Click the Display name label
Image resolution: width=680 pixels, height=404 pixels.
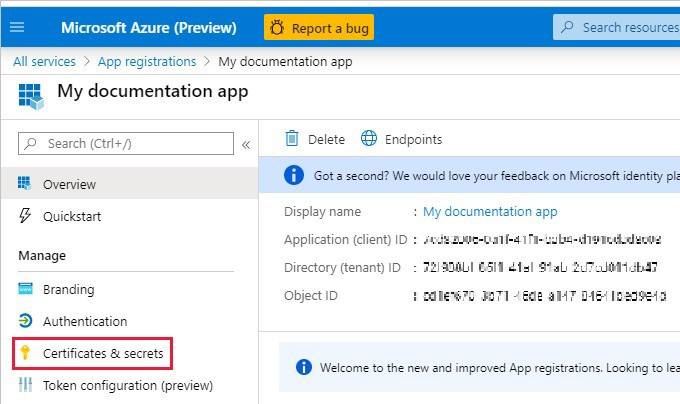pyautogui.click(x=322, y=212)
